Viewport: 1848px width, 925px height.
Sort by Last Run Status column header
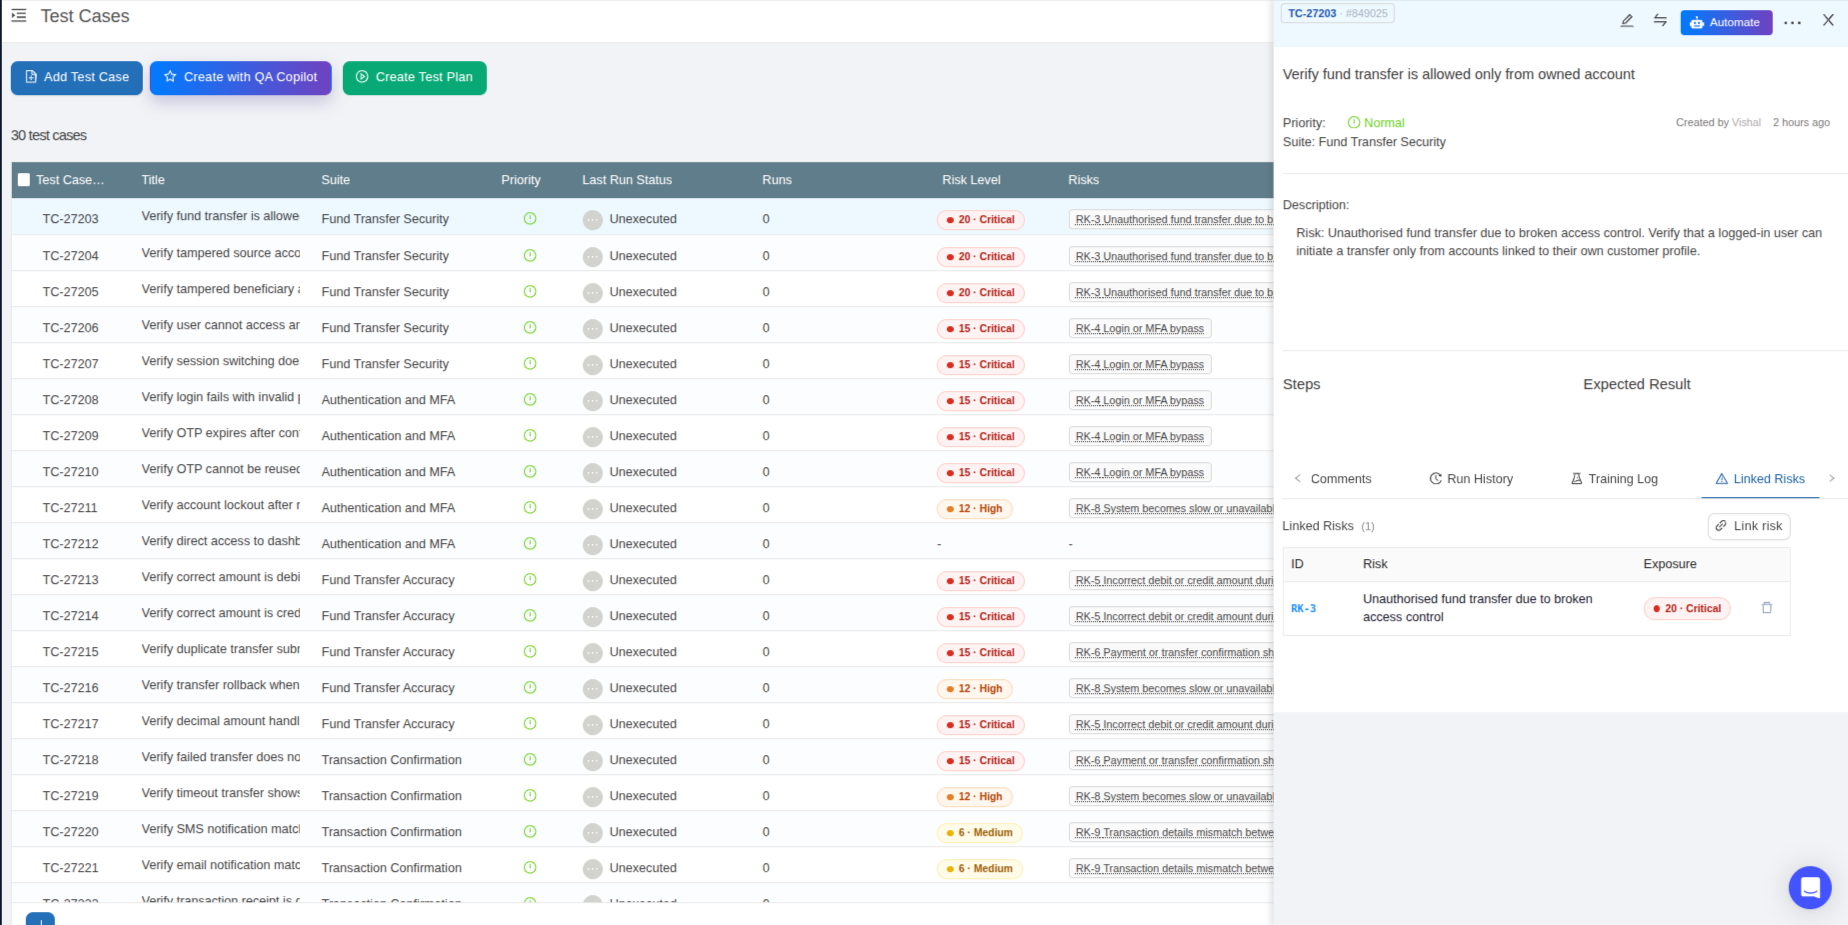(627, 180)
